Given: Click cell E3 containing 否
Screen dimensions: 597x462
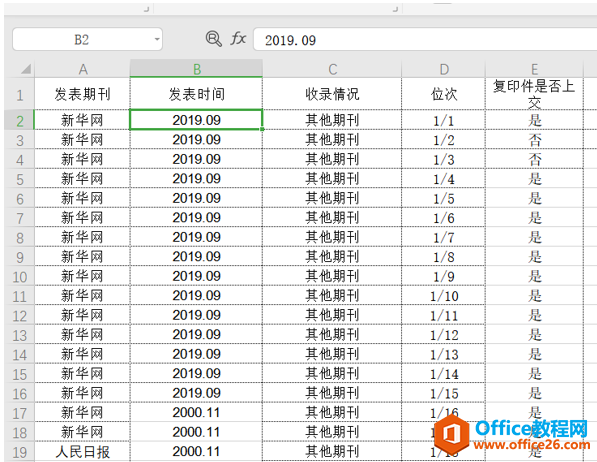Looking at the screenshot, I should [534, 140].
